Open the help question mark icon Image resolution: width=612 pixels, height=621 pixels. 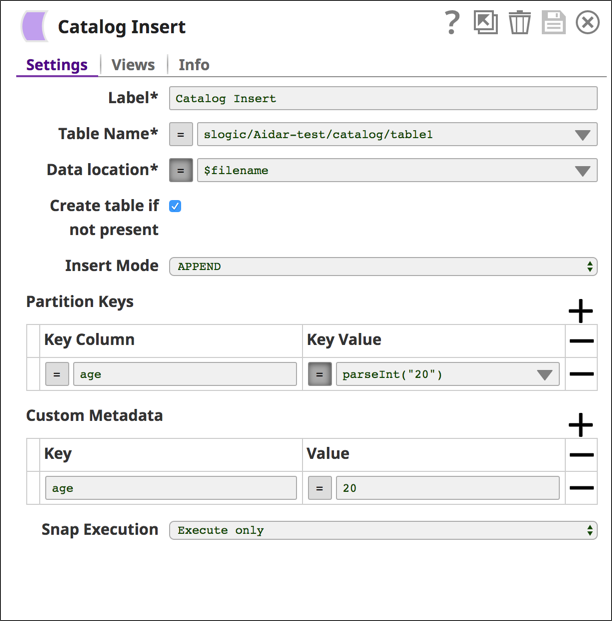452,23
